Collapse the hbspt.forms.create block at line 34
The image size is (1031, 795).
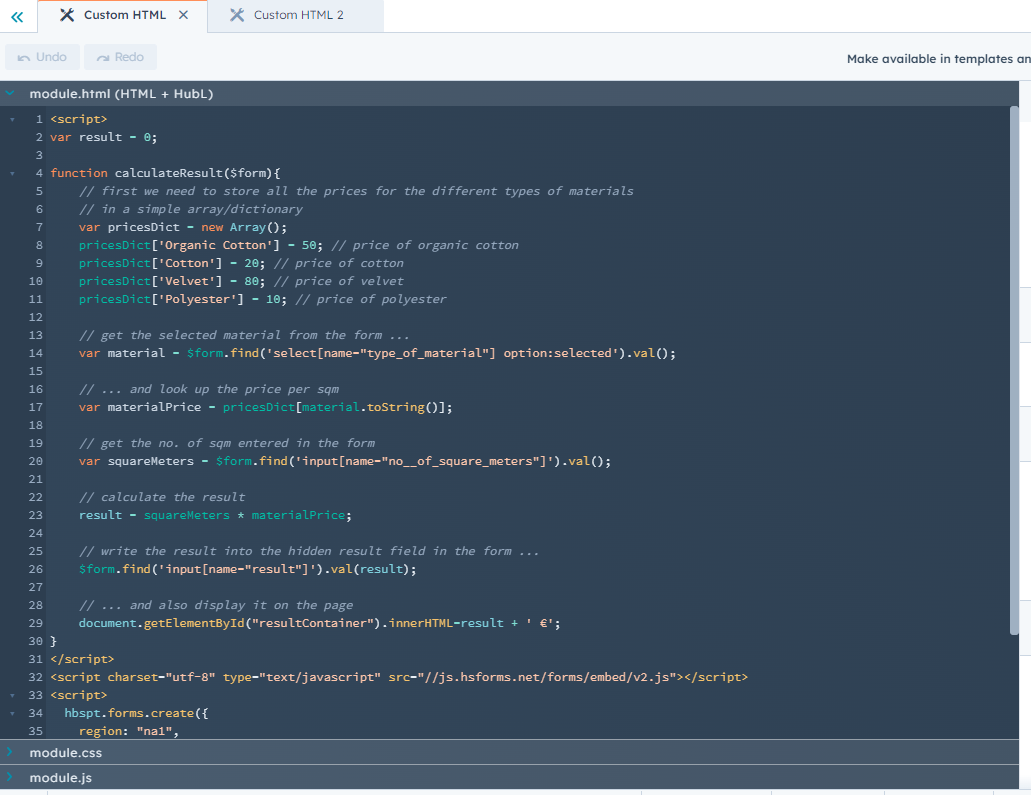pos(10,712)
